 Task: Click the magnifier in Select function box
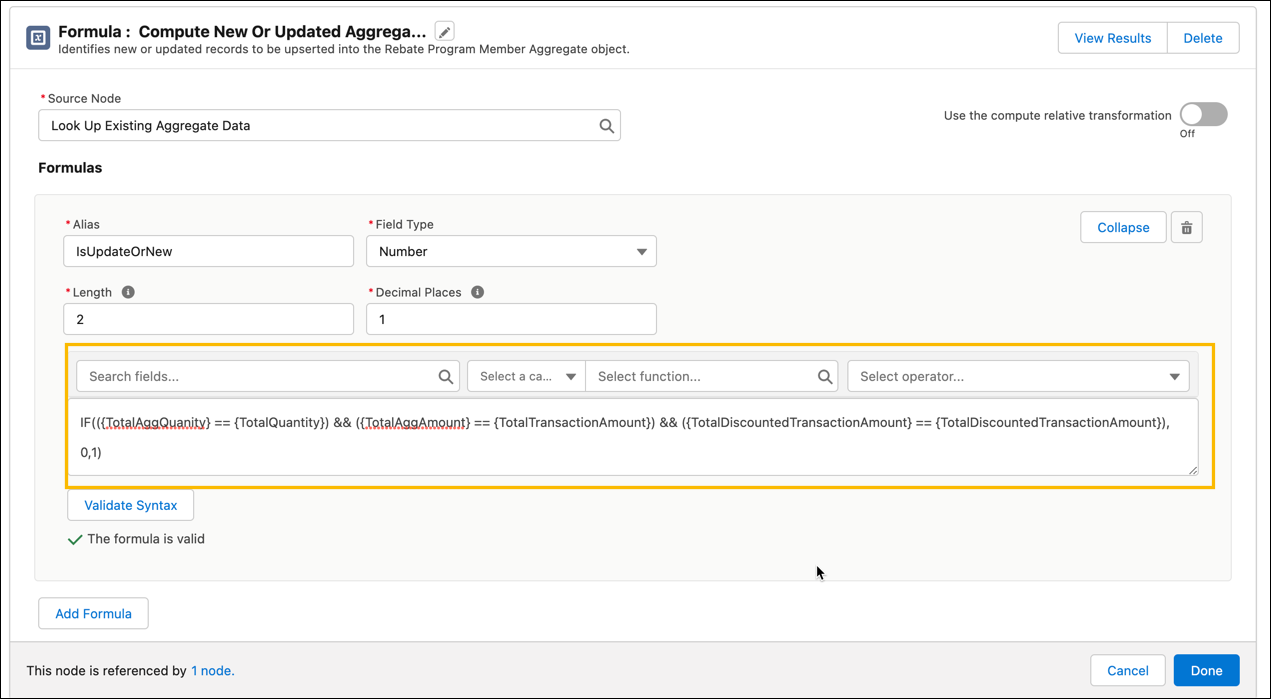pos(824,376)
